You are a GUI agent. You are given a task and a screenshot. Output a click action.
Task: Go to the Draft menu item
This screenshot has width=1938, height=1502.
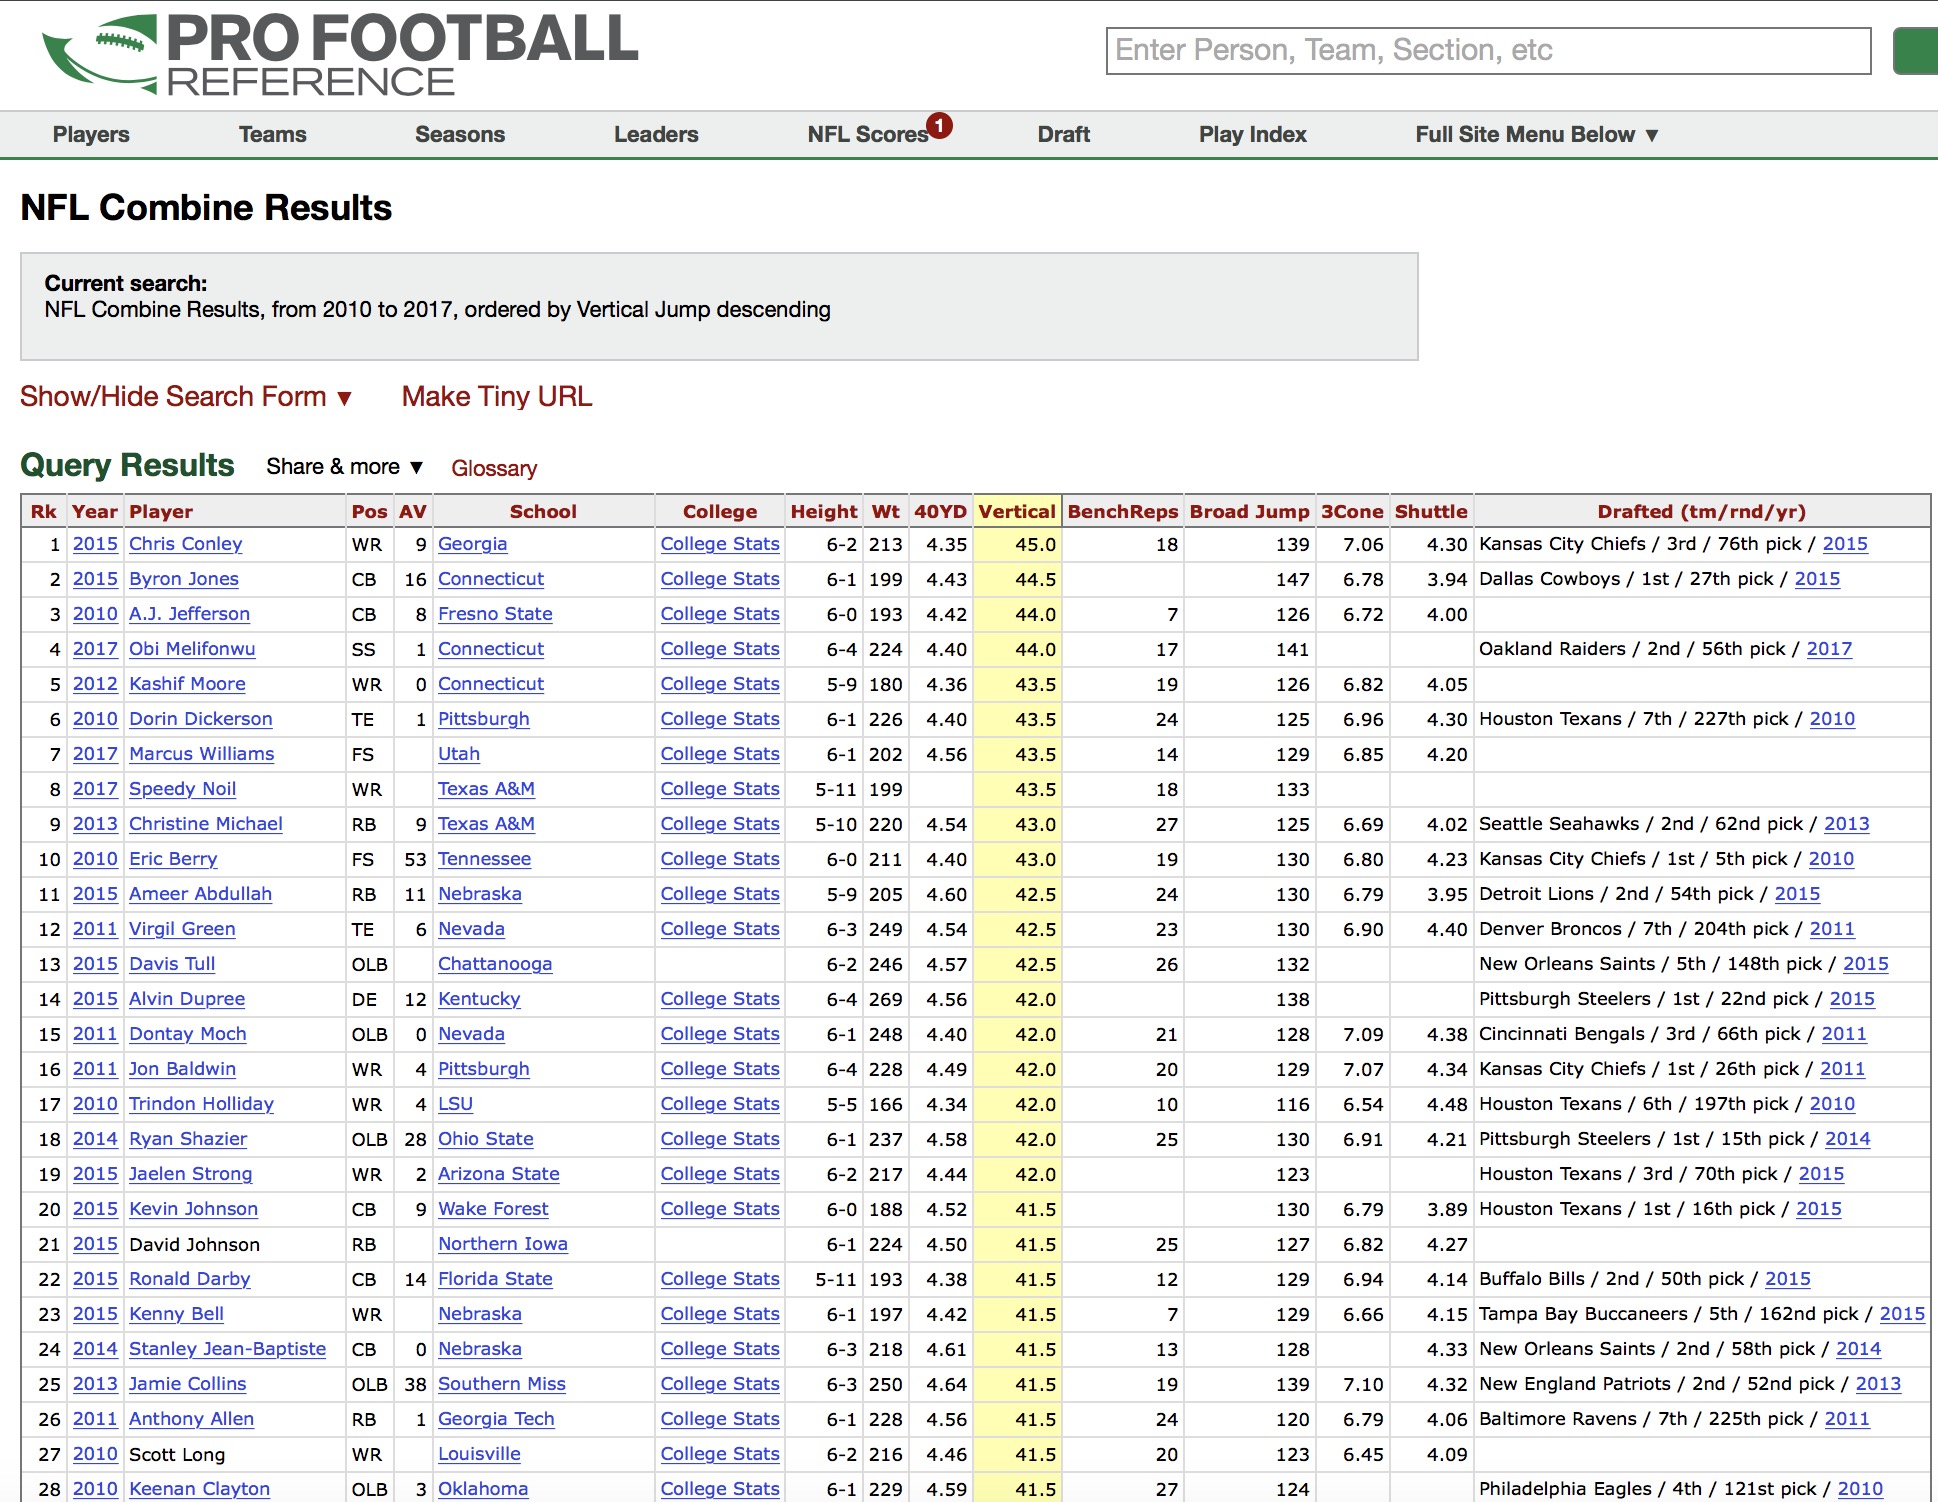1063,135
